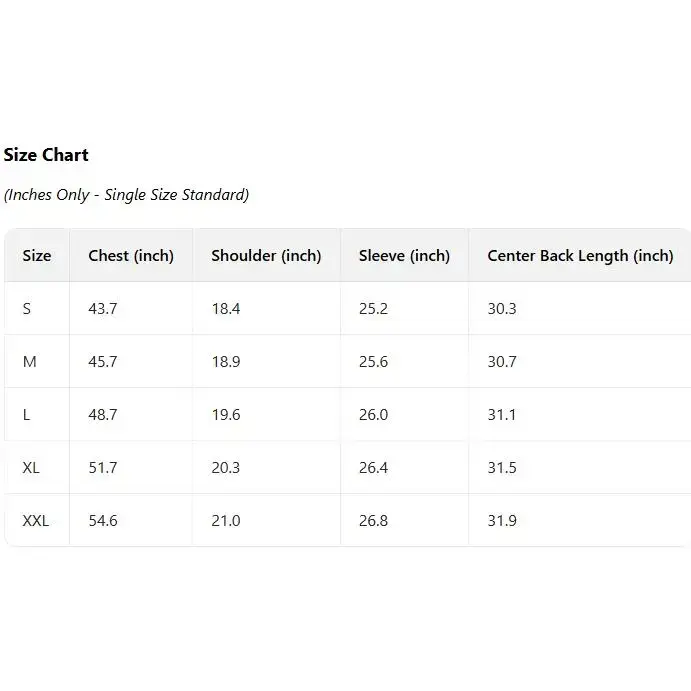Click the Shoulder (inch) column header
This screenshot has width=691, height=691.
pos(266,256)
